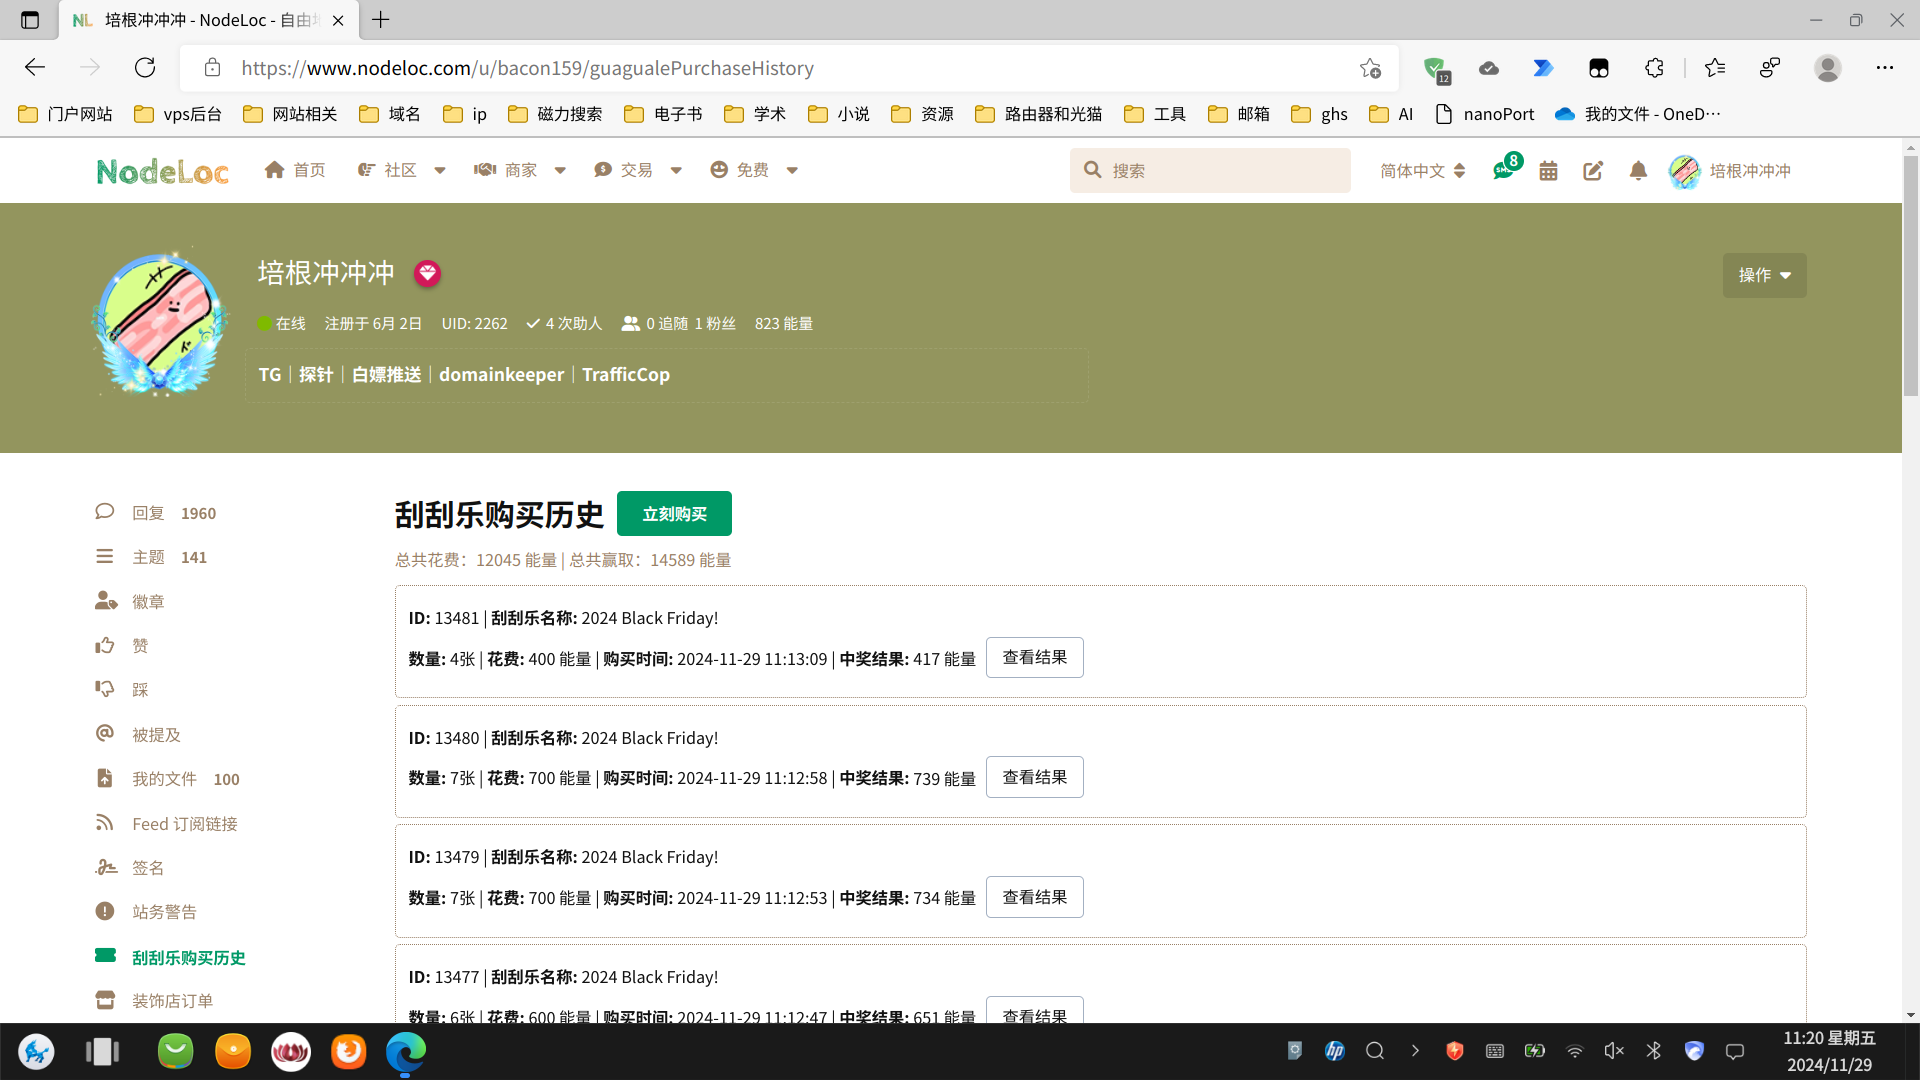Click the 搜索 search field
The width and height of the screenshot is (1920, 1080).
click(x=1210, y=170)
